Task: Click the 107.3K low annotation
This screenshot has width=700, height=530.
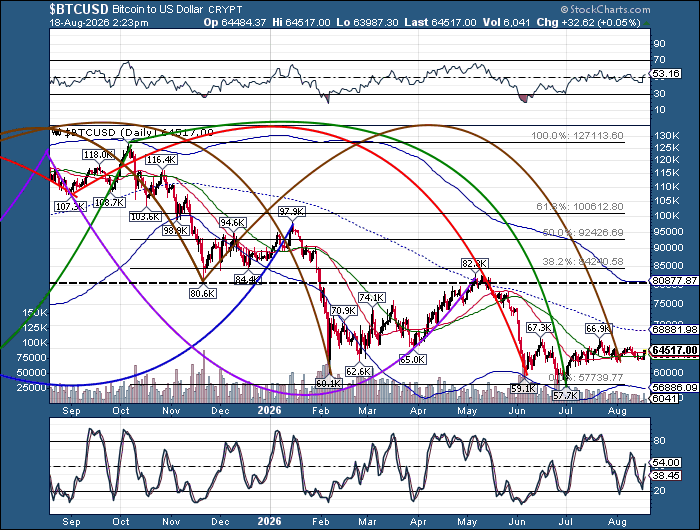Action: [x=70, y=206]
